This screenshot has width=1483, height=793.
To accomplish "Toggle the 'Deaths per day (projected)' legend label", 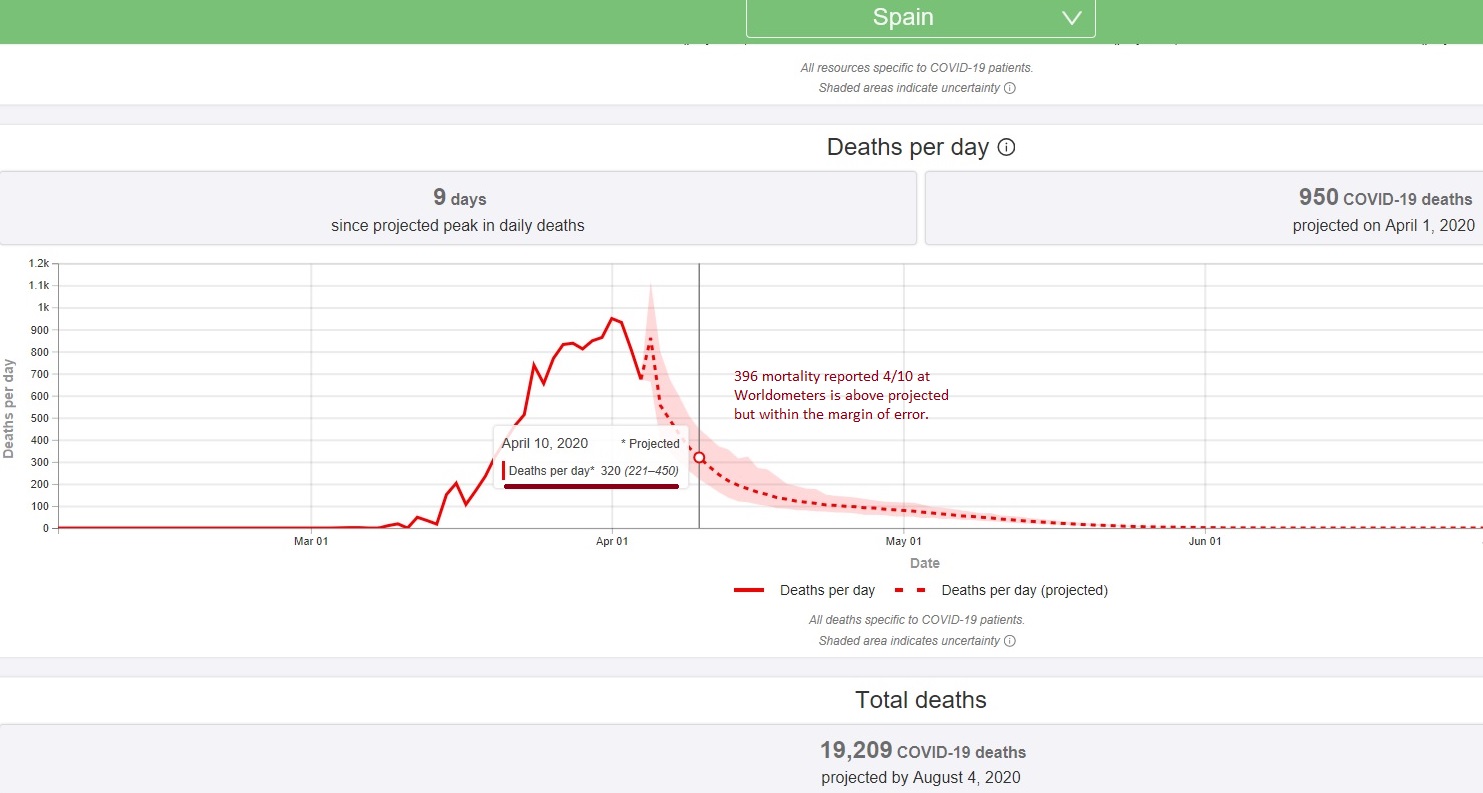I will click(1024, 590).
